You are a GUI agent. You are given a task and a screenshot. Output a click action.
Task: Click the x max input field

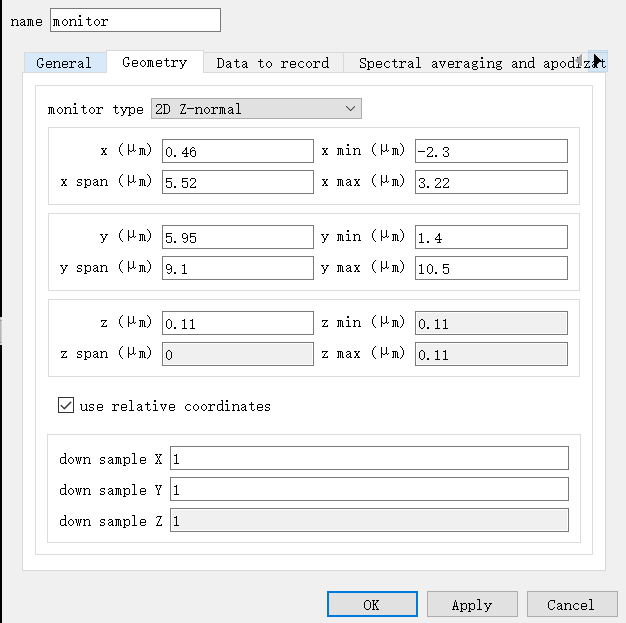tap(491, 182)
